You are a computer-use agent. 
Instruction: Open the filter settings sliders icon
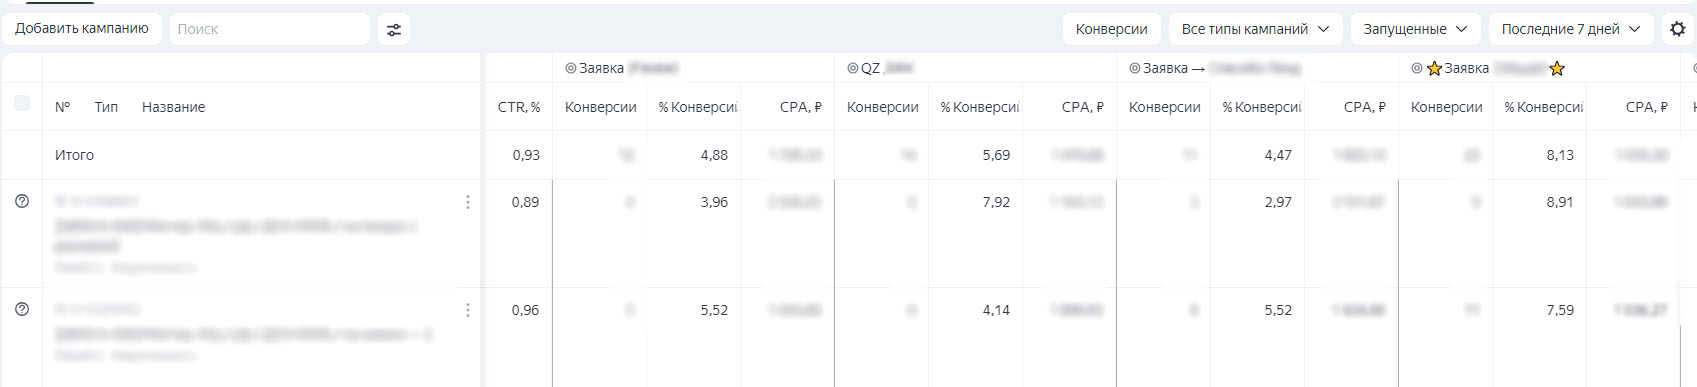pyautogui.click(x=394, y=29)
